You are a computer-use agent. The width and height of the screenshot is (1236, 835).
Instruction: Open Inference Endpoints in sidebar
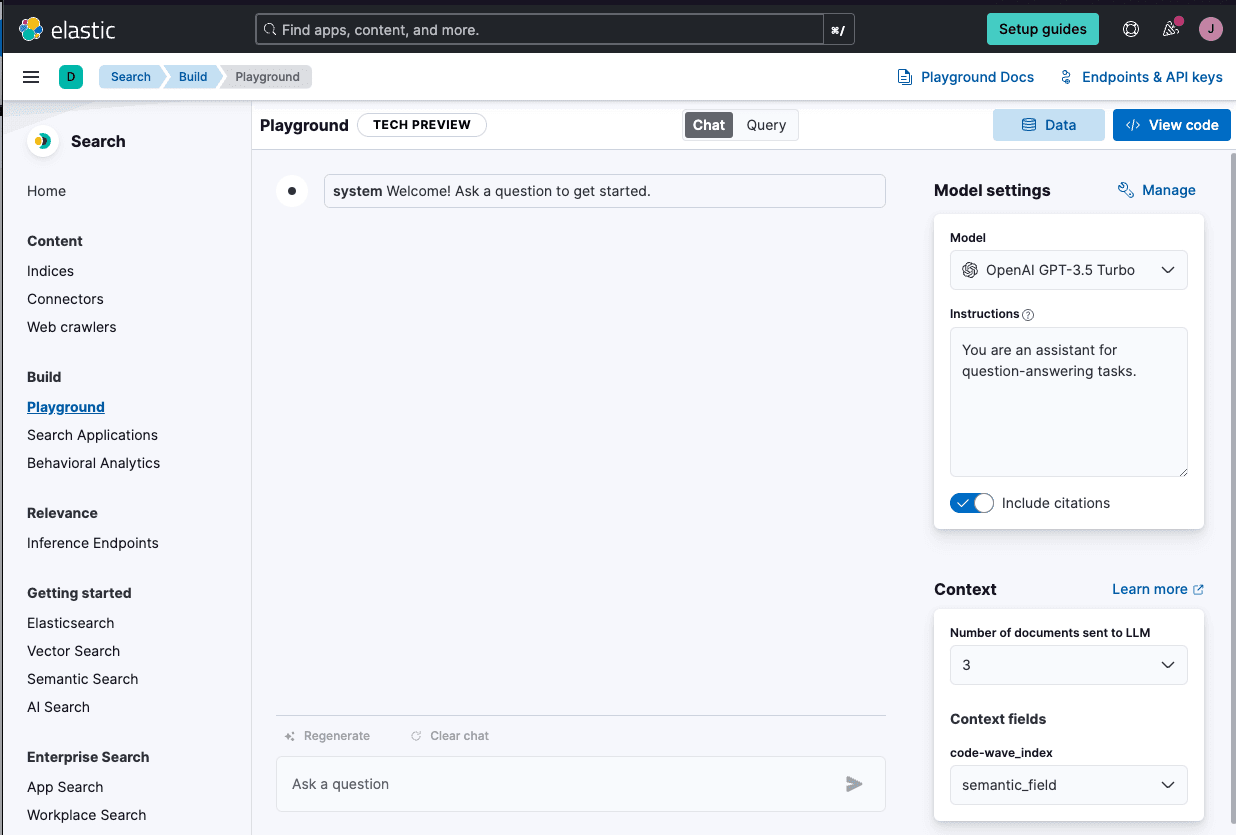point(93,543)
